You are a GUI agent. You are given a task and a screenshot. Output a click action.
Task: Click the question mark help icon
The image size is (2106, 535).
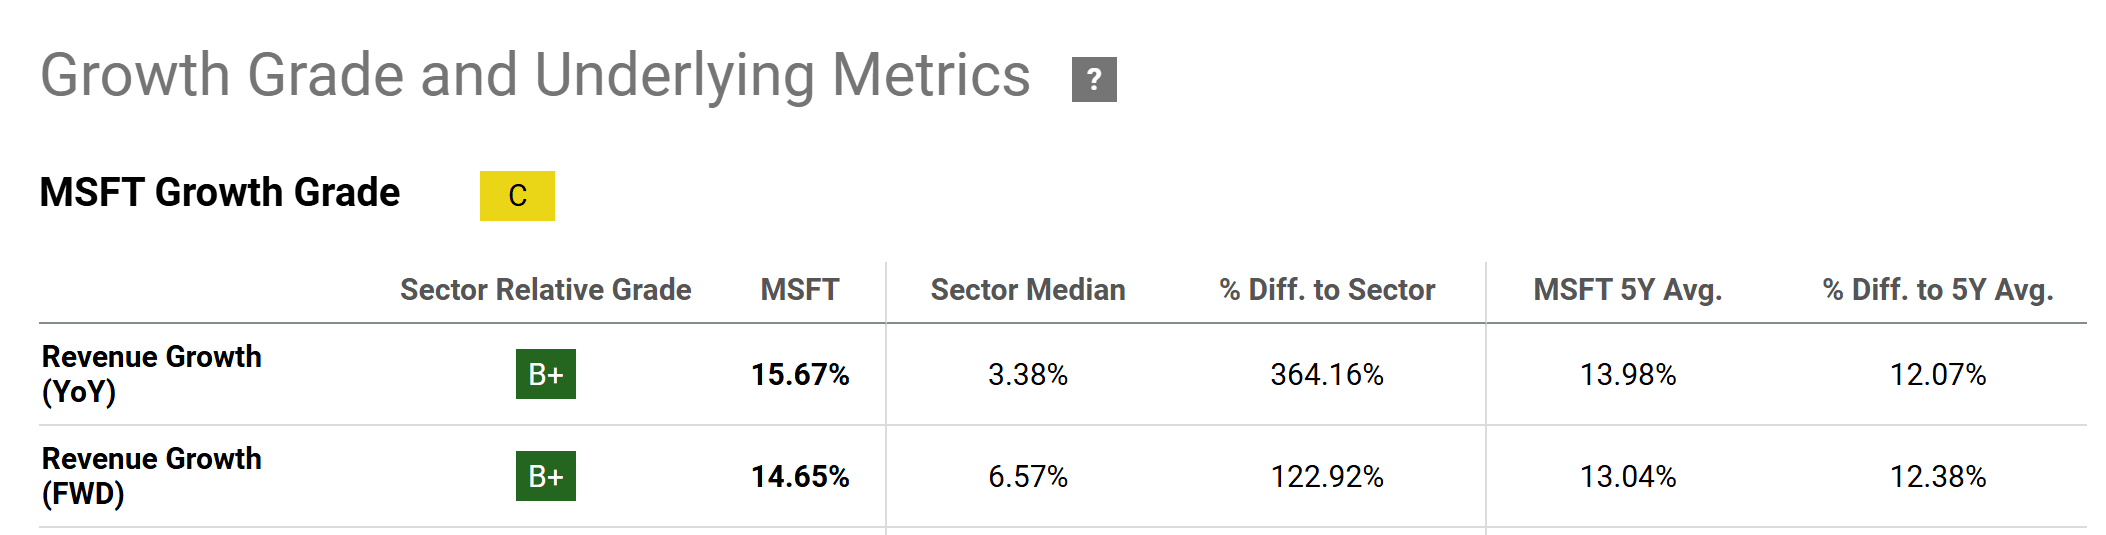pos(1094,79)
